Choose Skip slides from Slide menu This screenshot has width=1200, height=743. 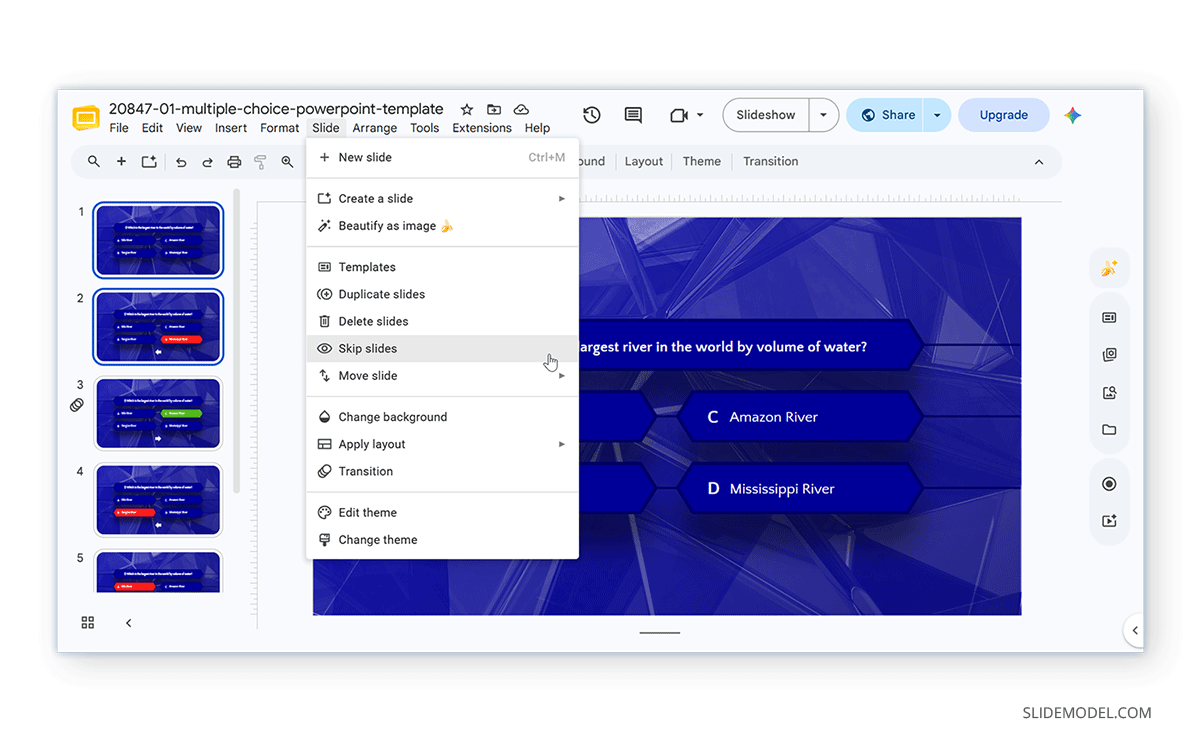442,349
